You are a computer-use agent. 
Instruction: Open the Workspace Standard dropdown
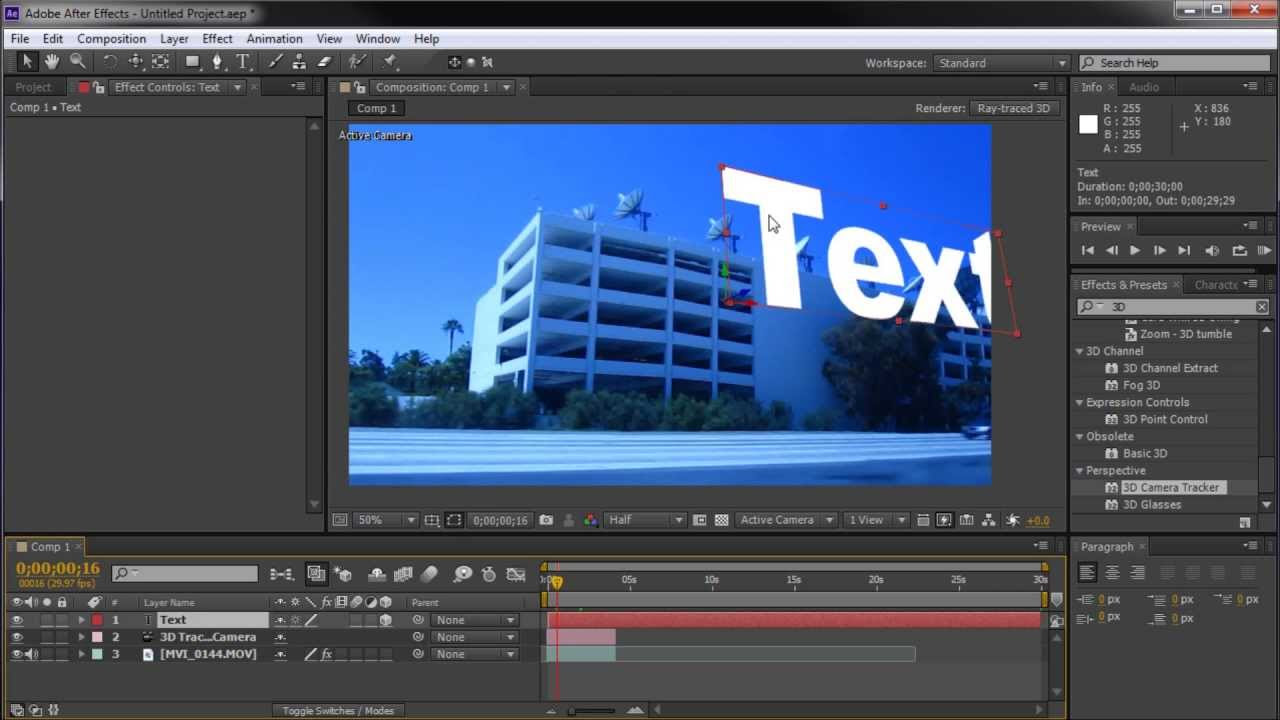tap(1001, 63)
